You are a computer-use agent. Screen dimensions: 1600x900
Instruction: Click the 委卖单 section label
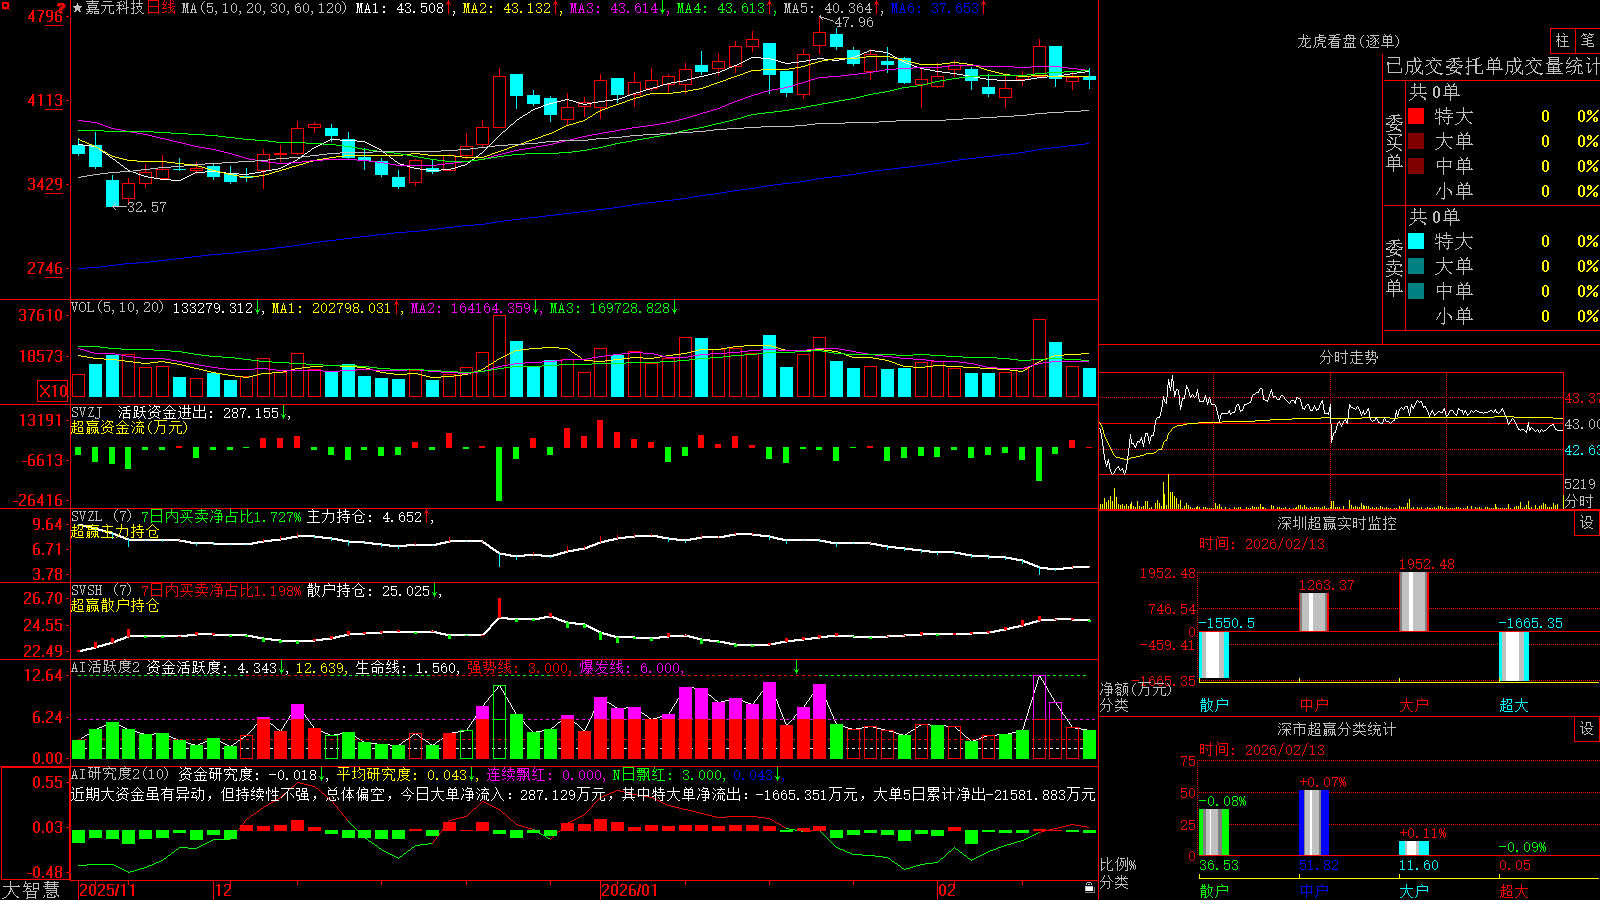click(1394, 267)
